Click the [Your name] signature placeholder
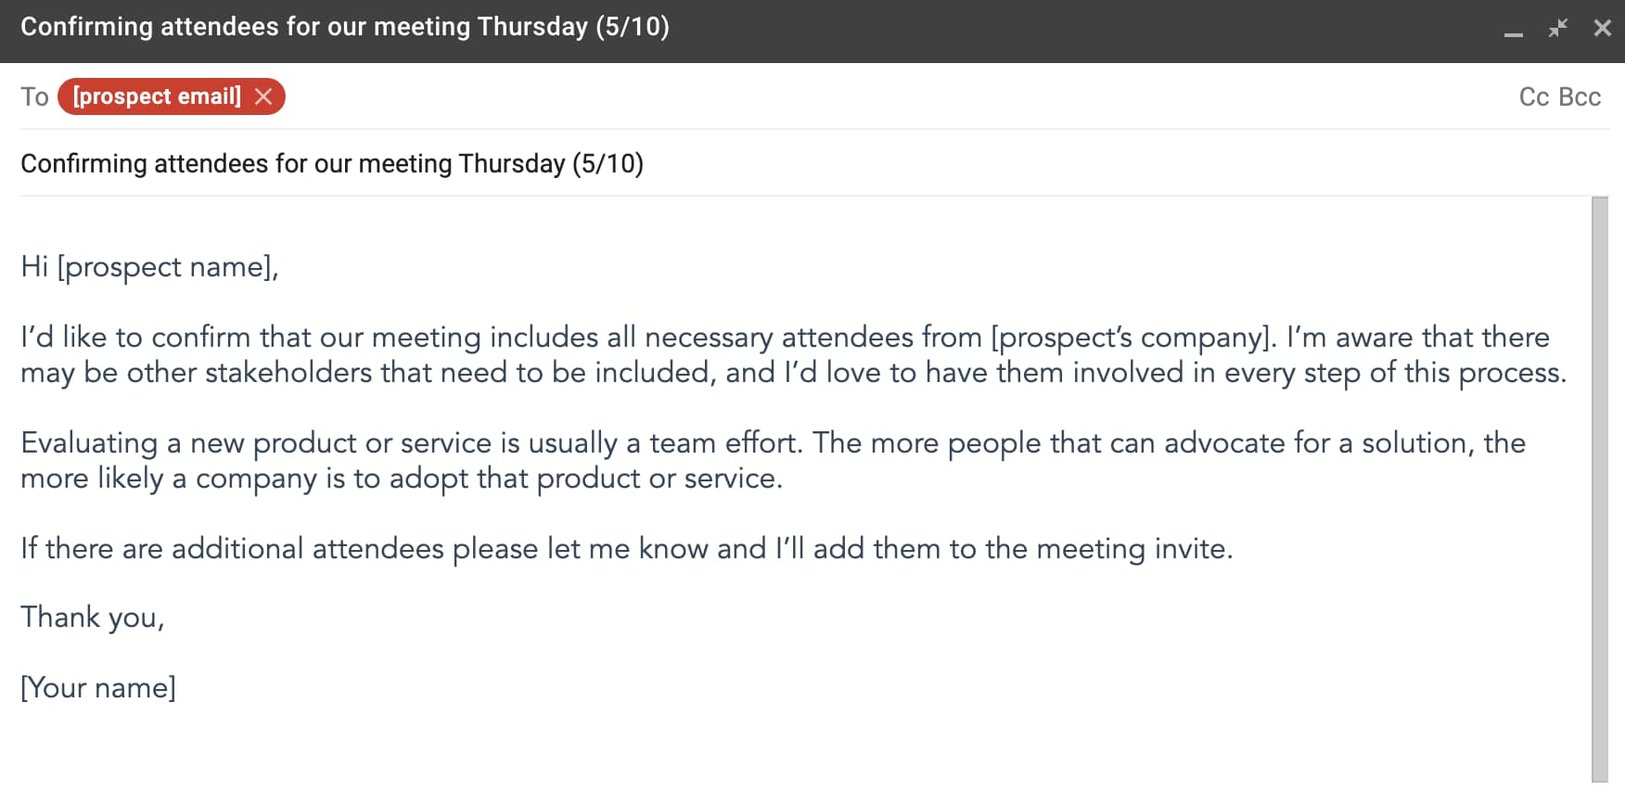This screenshot has width=1625, height=805. [x=99, y=688]
